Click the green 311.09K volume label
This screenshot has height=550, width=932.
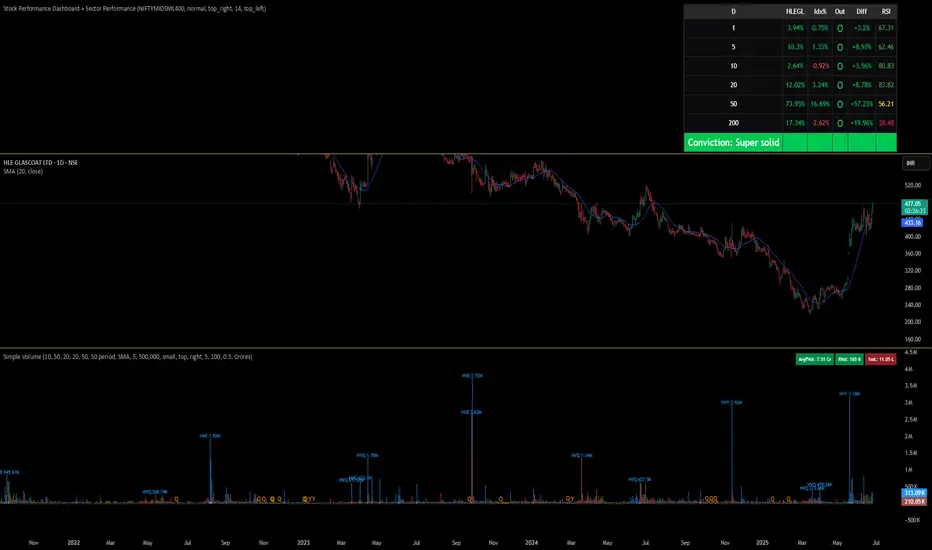pyautogui.click(x=912, y=493)
